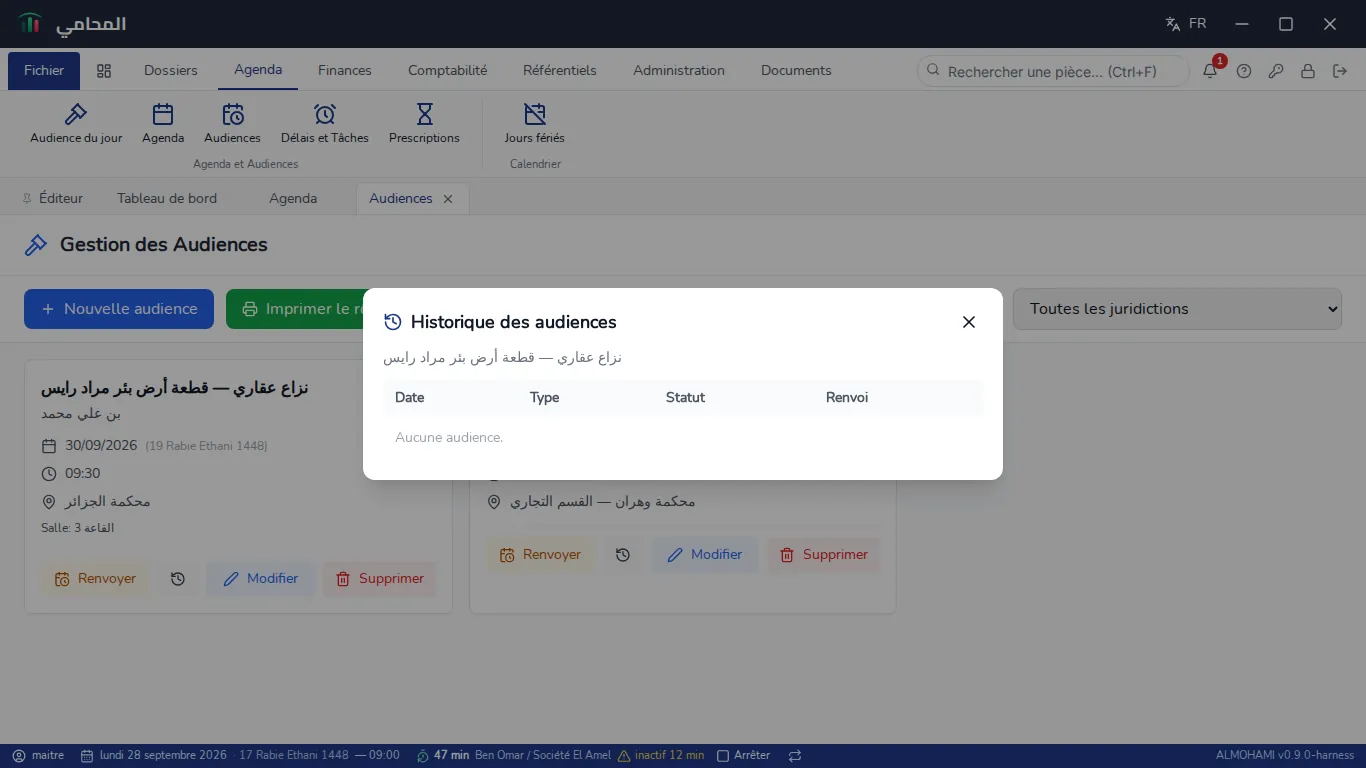The height and width of the screenshot is (768, 1366).
Task: Click Renvoyer on the محكمة الجزائر card
Action: [x=95, y=579]
